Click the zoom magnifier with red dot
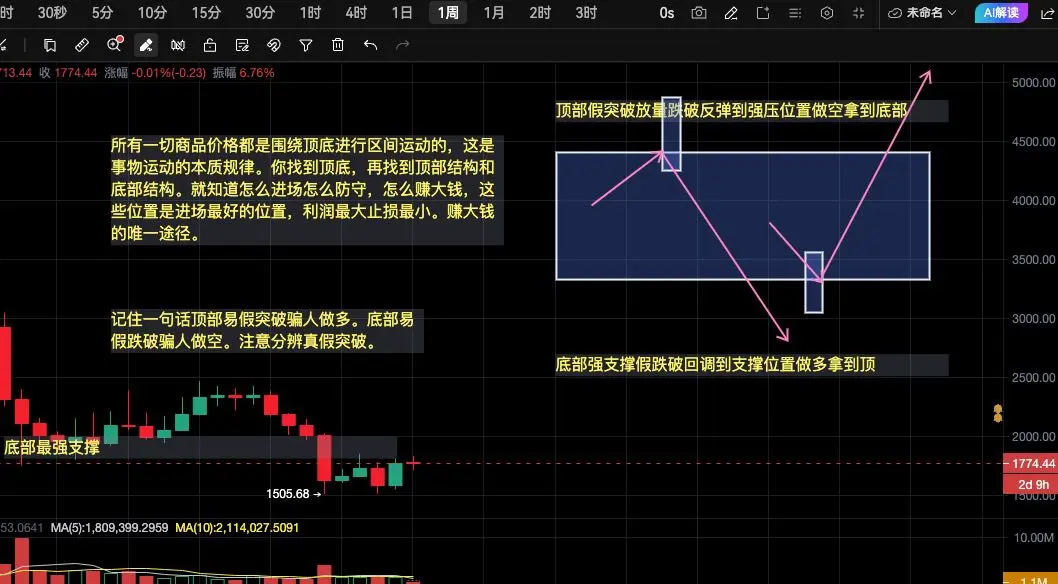Image resolution: width=1058 pixels, height=584 pixels. point(114,45)
